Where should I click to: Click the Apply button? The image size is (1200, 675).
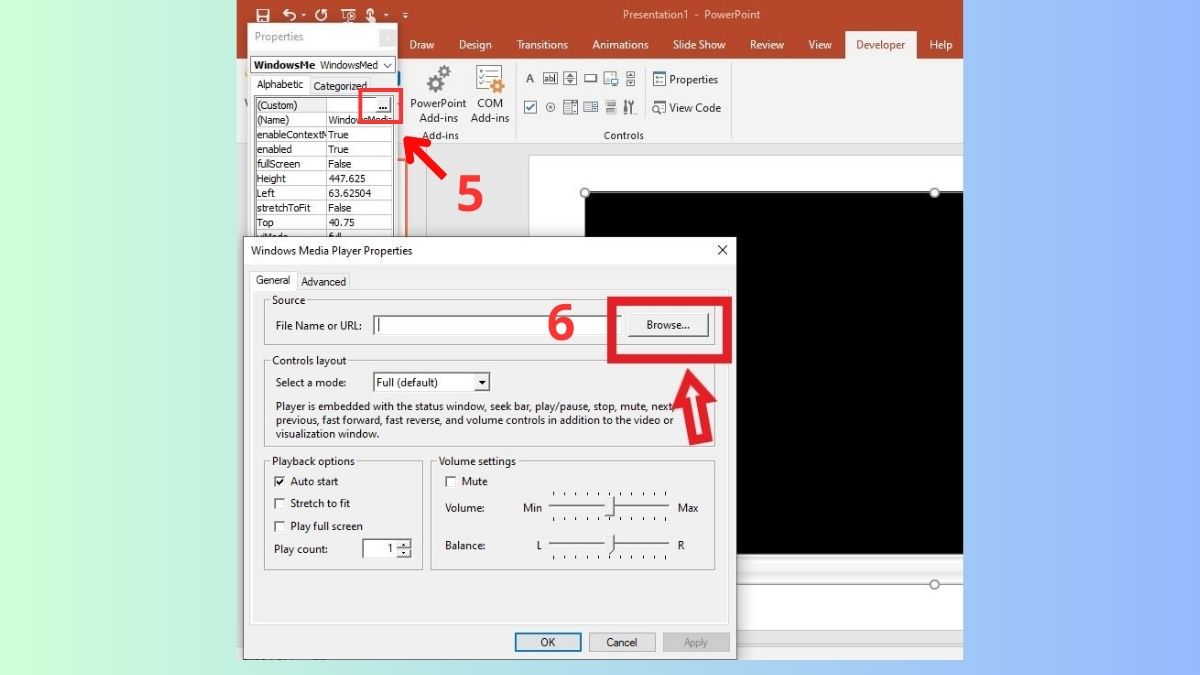(x=696, y=642)
